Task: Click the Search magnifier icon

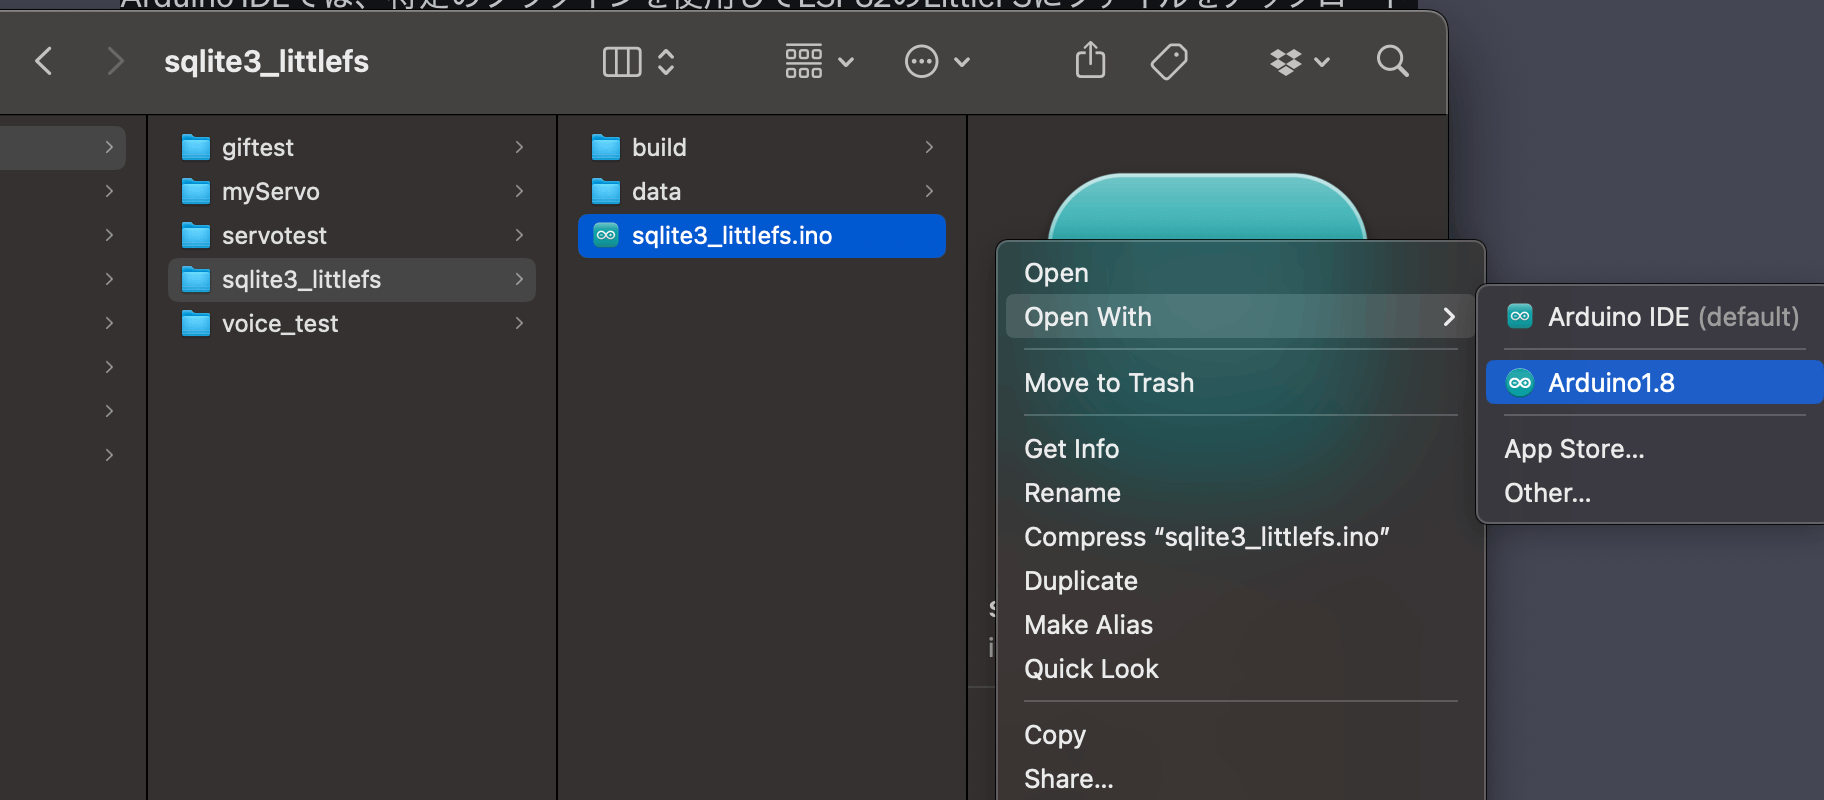Action: pos(1392,62)
